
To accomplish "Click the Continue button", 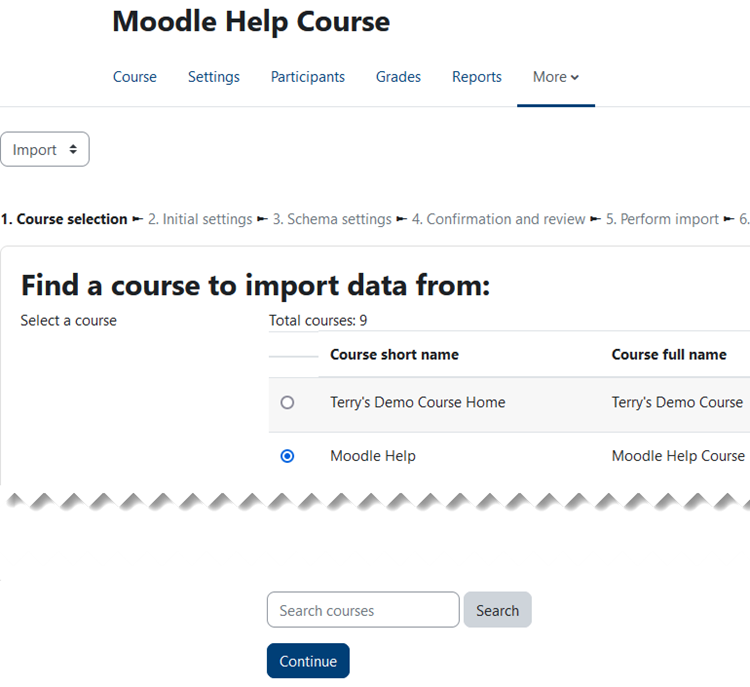I will tap(308, 661).
